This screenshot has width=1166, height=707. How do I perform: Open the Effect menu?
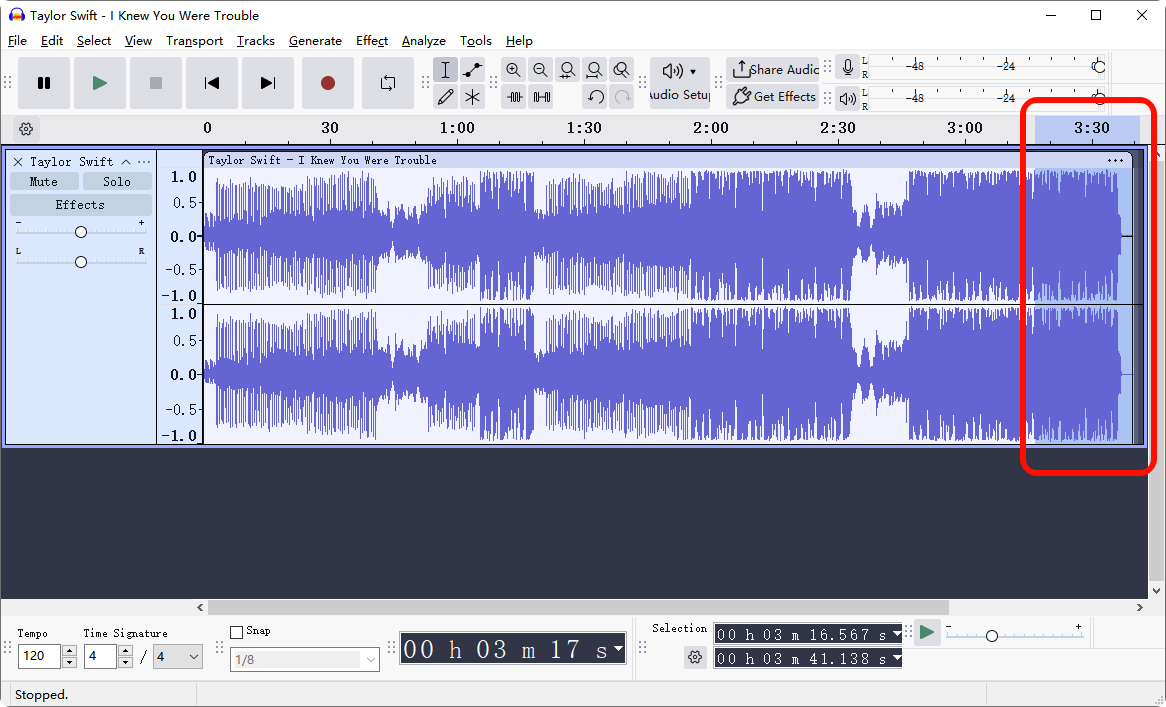(x=372, y=41)
